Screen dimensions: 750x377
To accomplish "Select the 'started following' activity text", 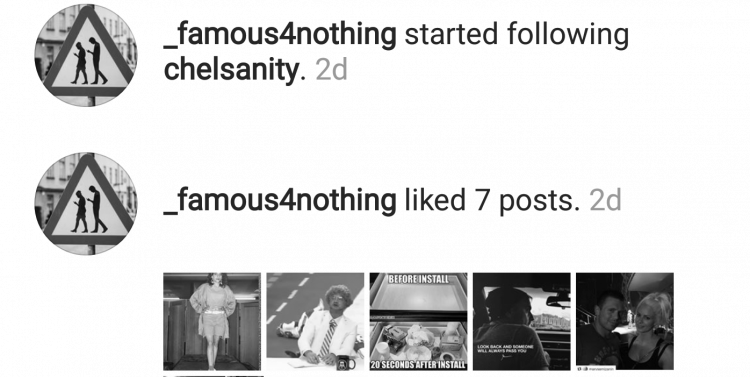I will click(517, 35).
